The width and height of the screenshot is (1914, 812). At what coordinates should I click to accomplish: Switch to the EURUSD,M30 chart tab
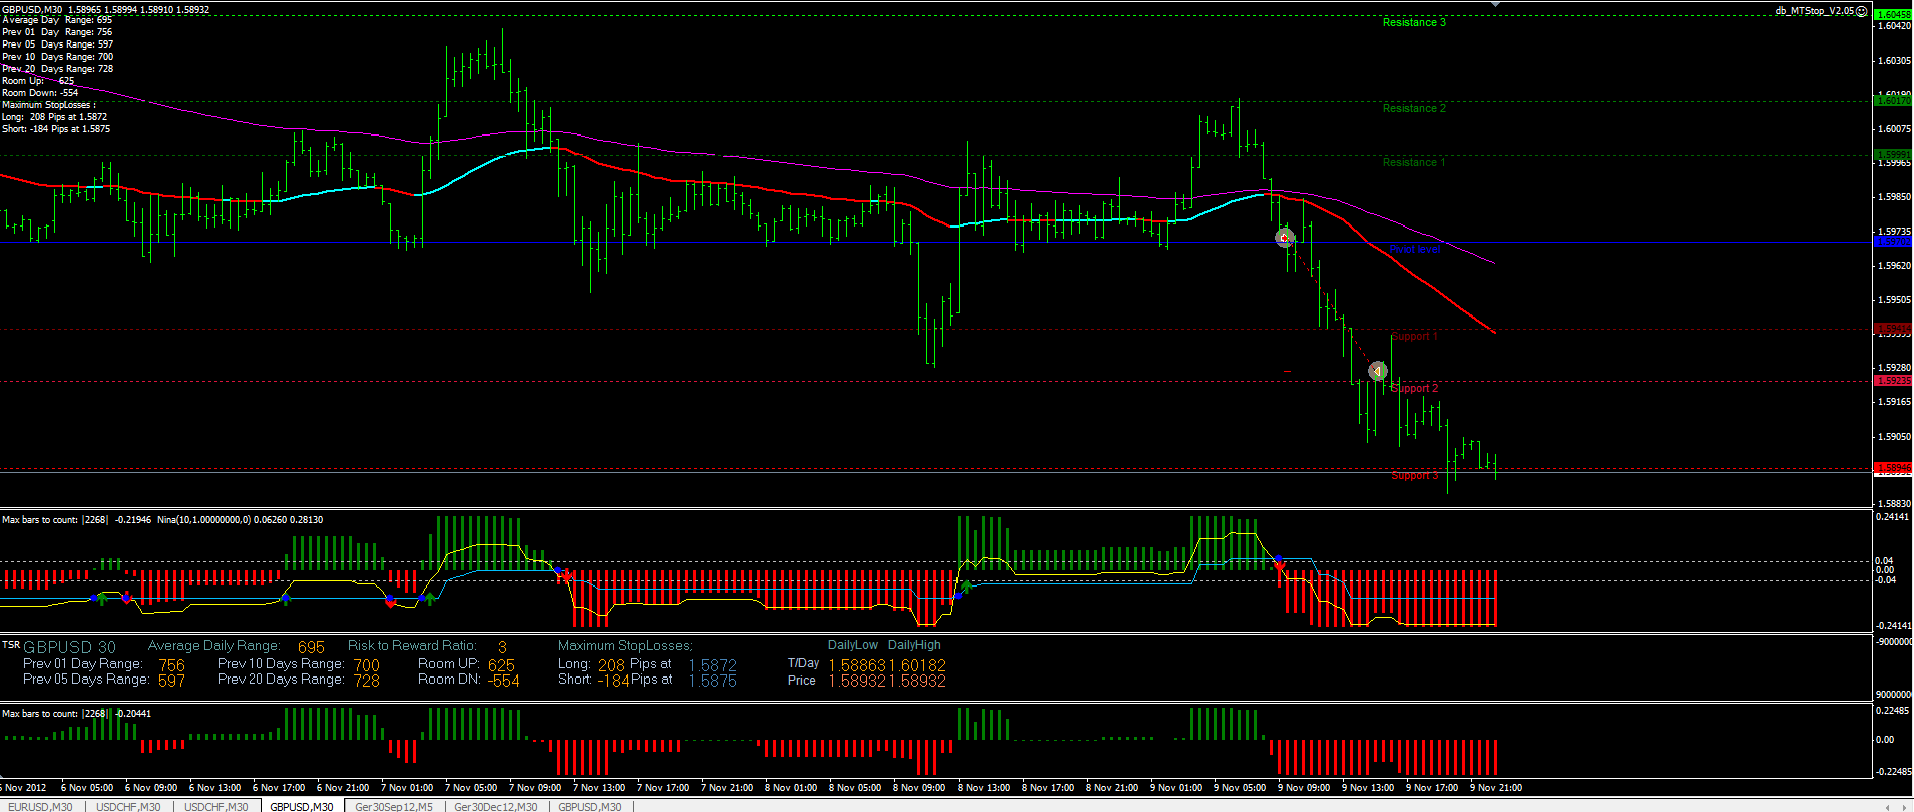coord(40,806)
